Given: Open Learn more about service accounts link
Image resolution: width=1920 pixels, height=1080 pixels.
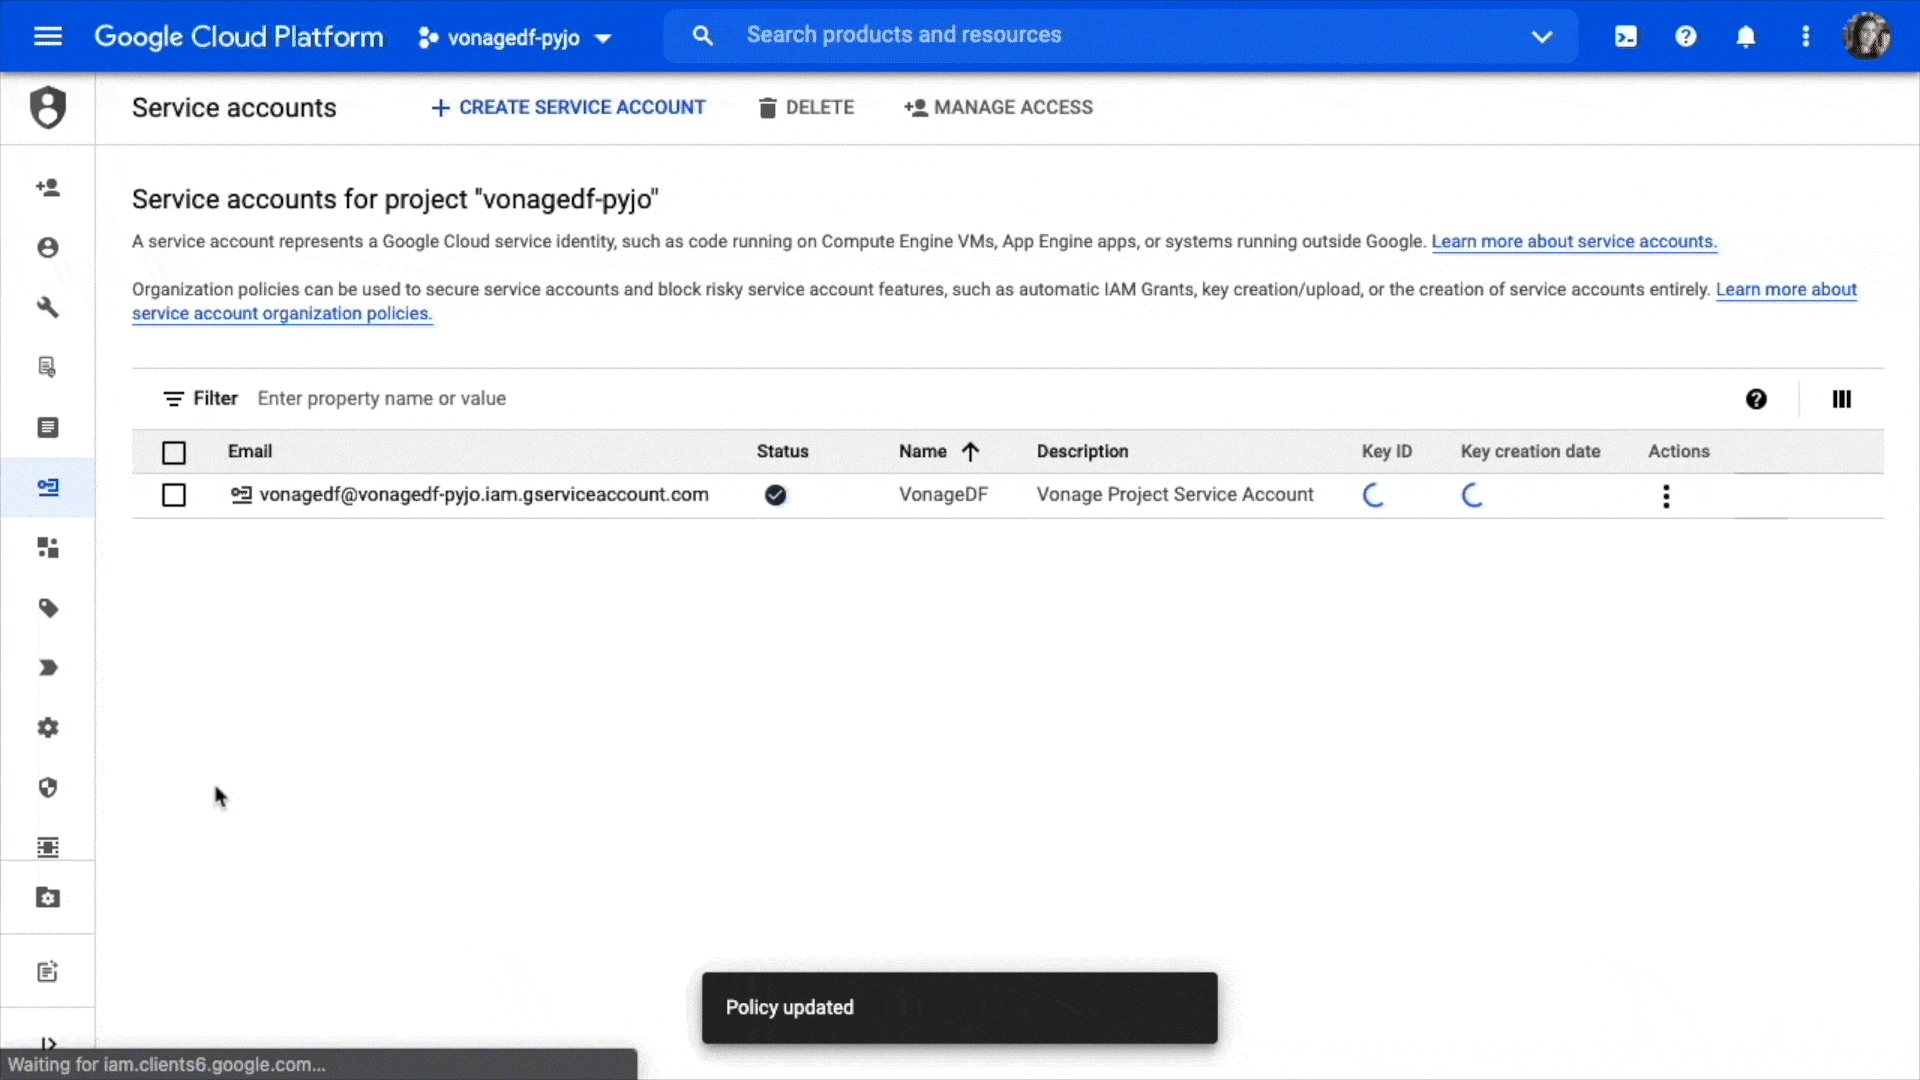Looking at the screenshot, I should [x=1574, y=242].
